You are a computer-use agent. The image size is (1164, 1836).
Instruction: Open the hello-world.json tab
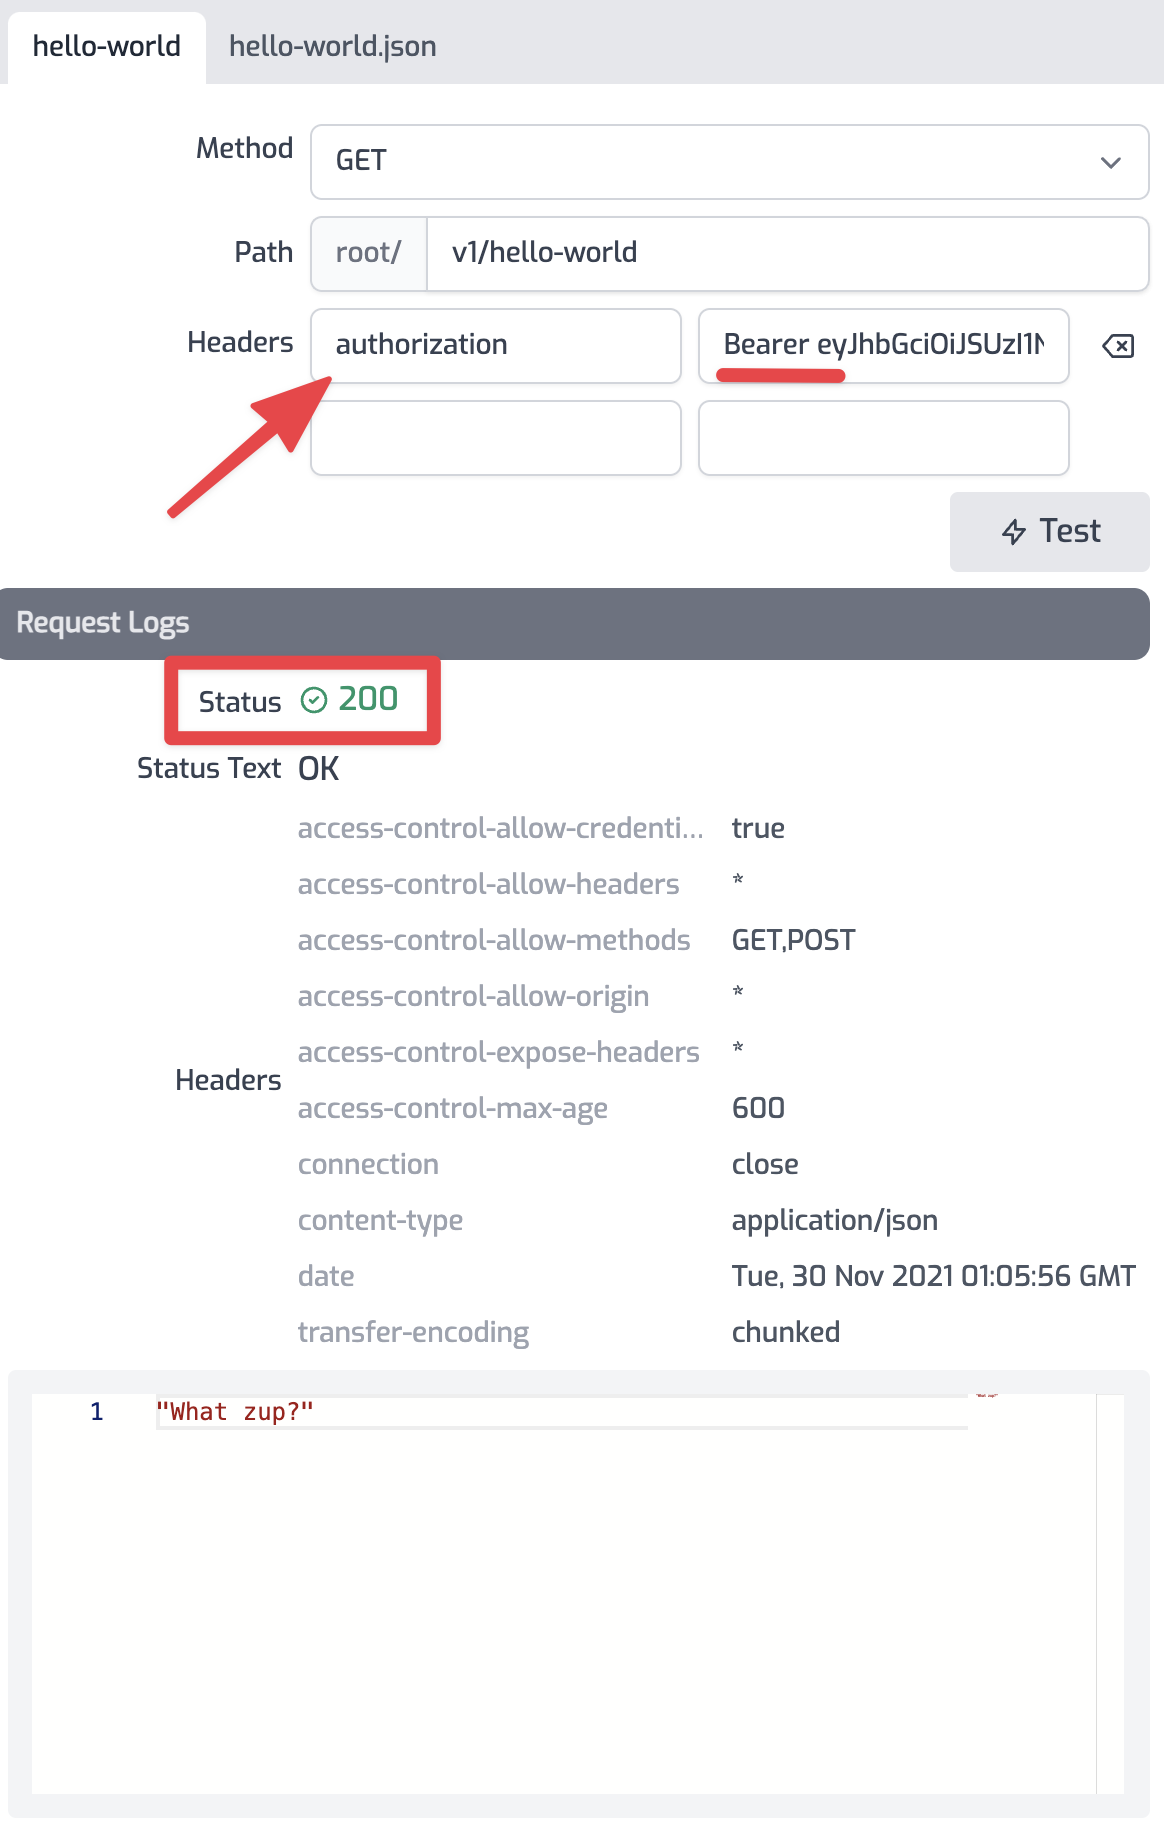(332, 47)
